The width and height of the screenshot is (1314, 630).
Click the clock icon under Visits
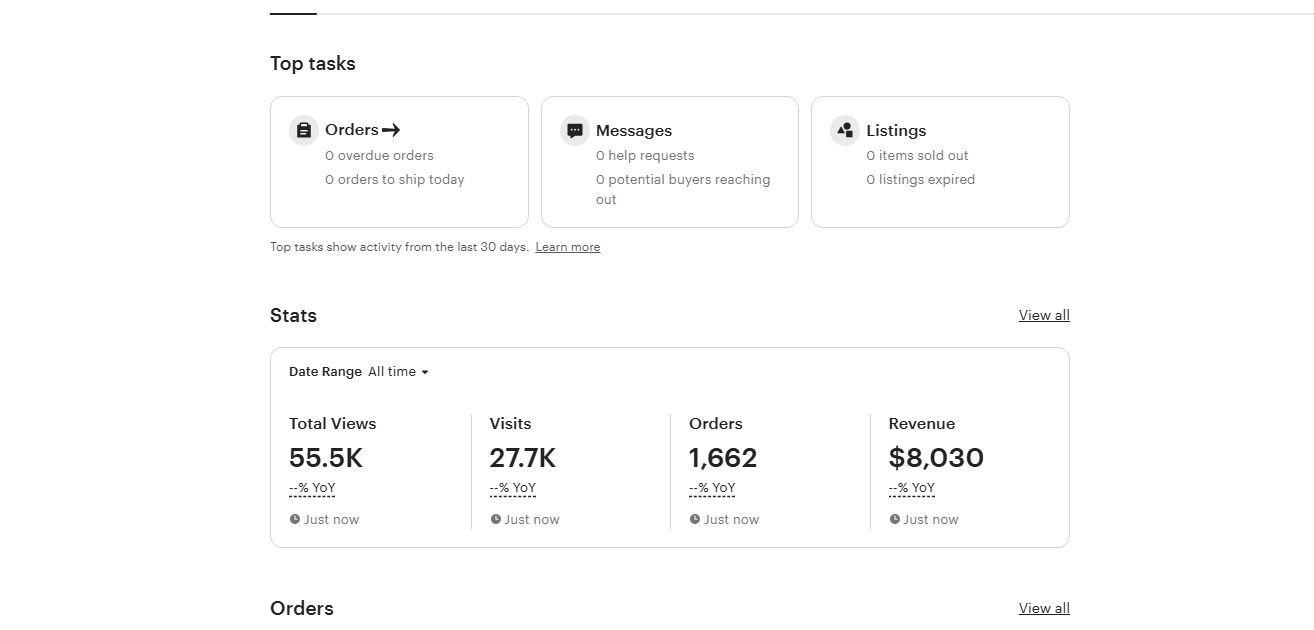495,519
